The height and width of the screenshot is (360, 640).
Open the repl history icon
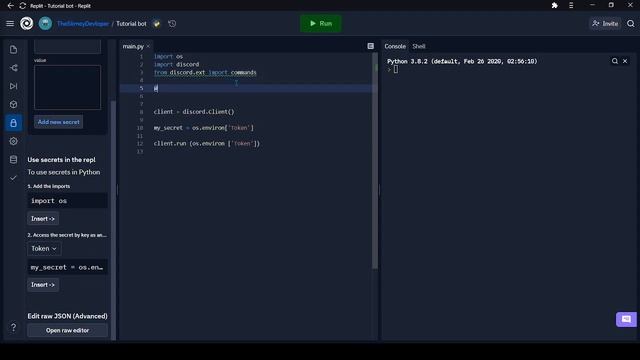(172, 24)
